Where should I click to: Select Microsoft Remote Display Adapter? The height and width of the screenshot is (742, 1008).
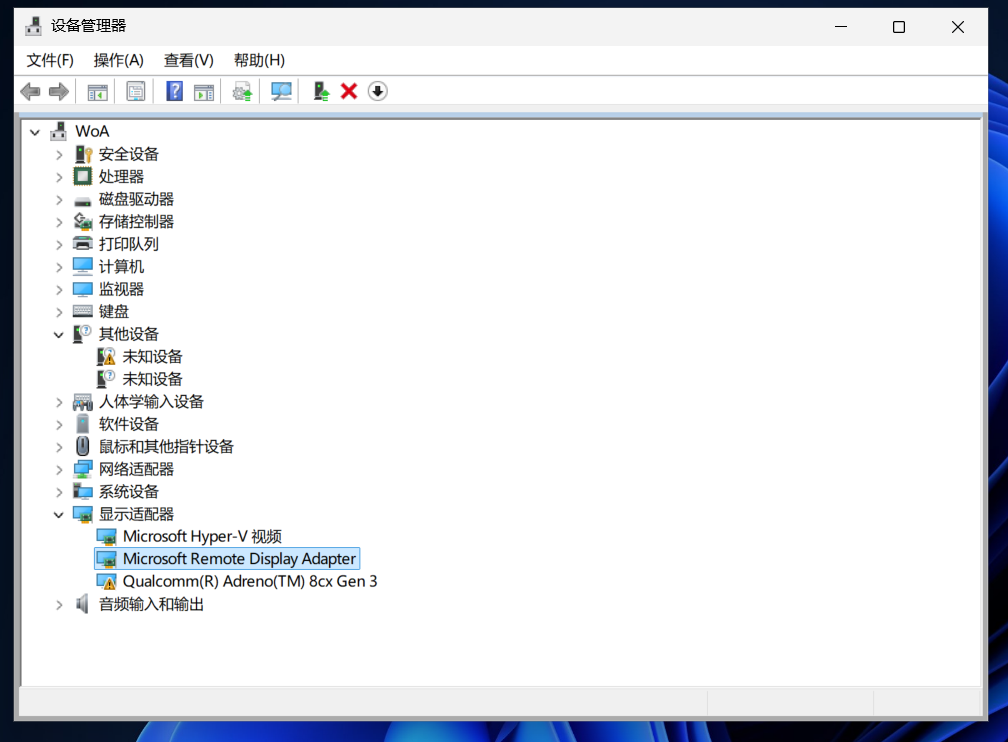point(239,559)
